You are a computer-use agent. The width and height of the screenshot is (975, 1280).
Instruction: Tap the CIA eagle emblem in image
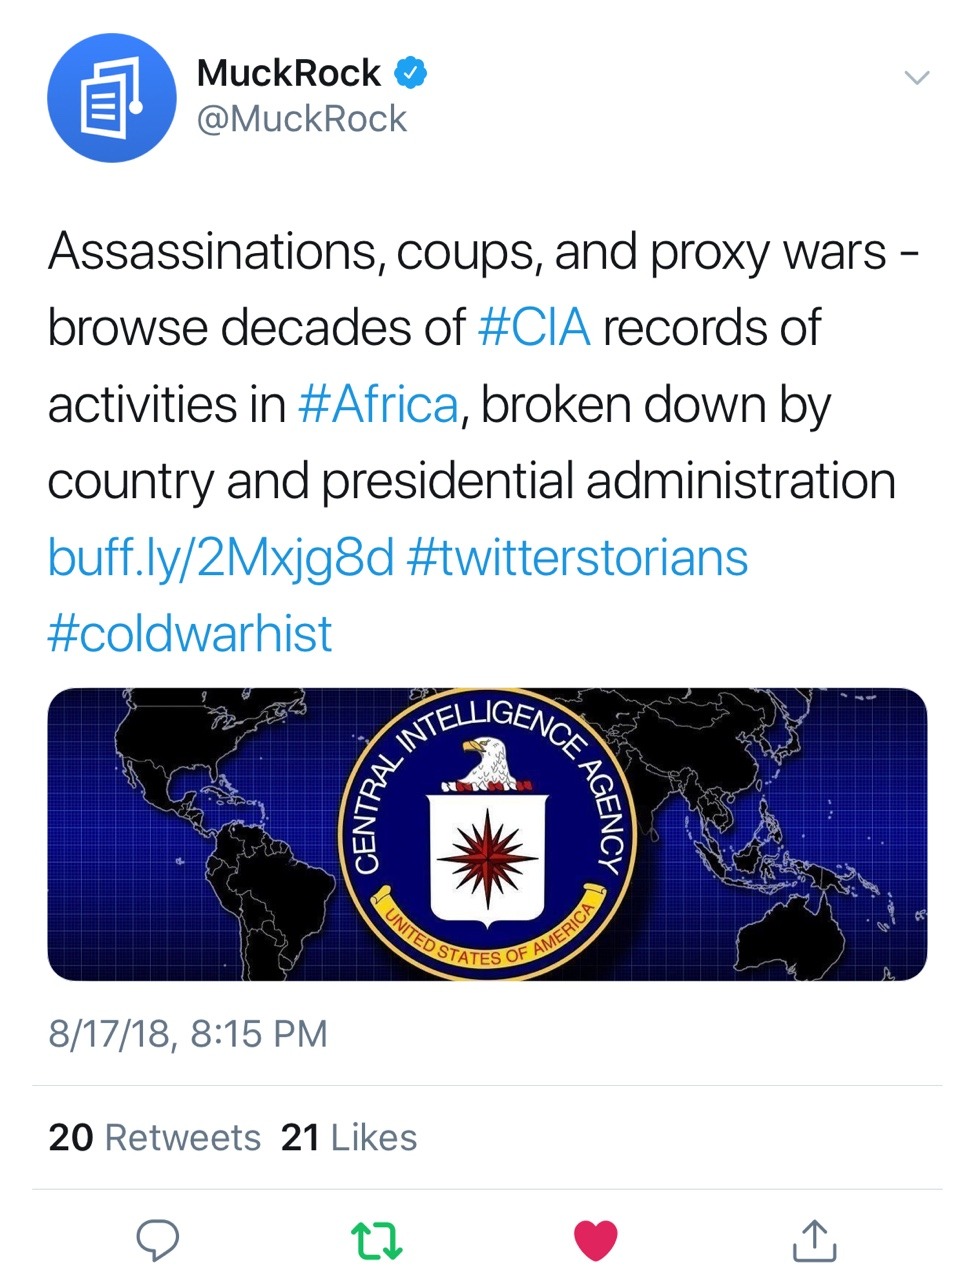[x=488, y=765]
